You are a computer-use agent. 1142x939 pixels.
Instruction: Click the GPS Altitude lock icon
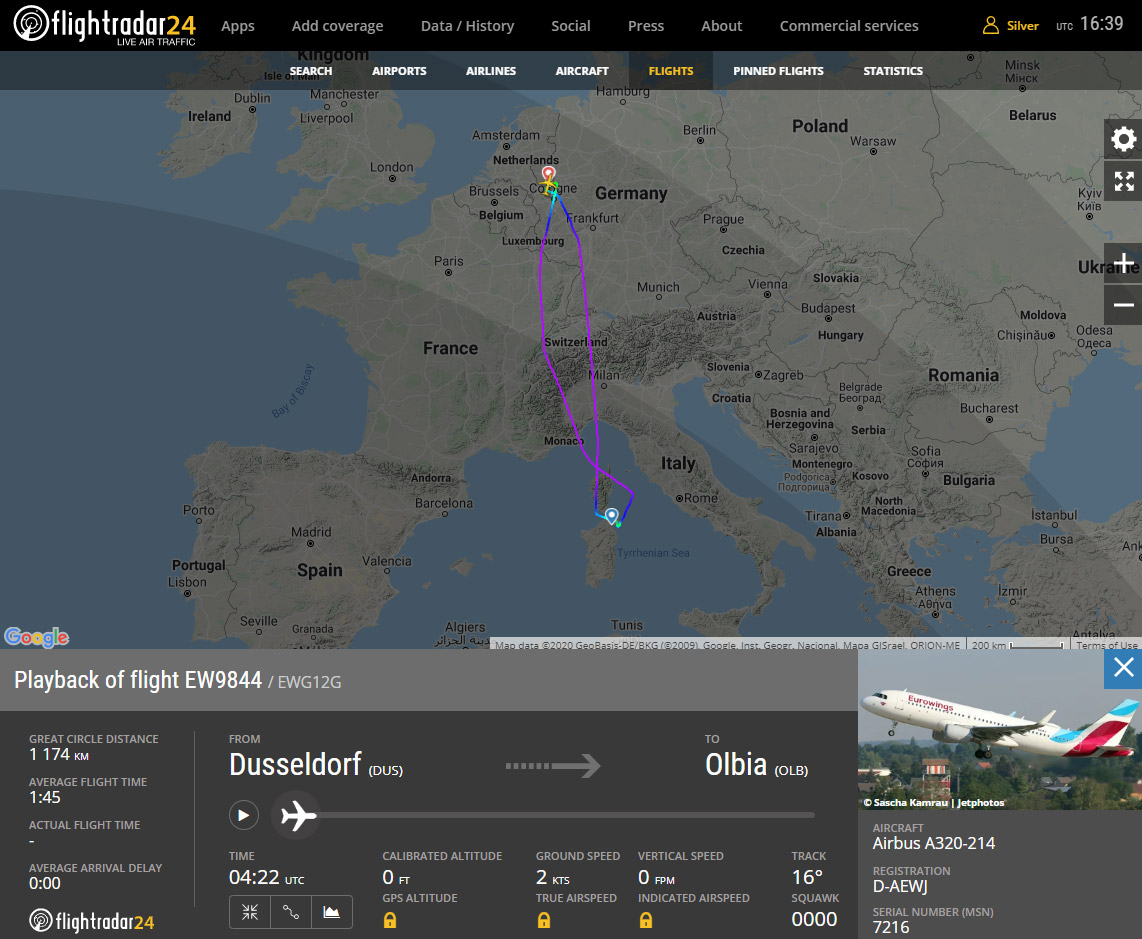pos(390,920)
